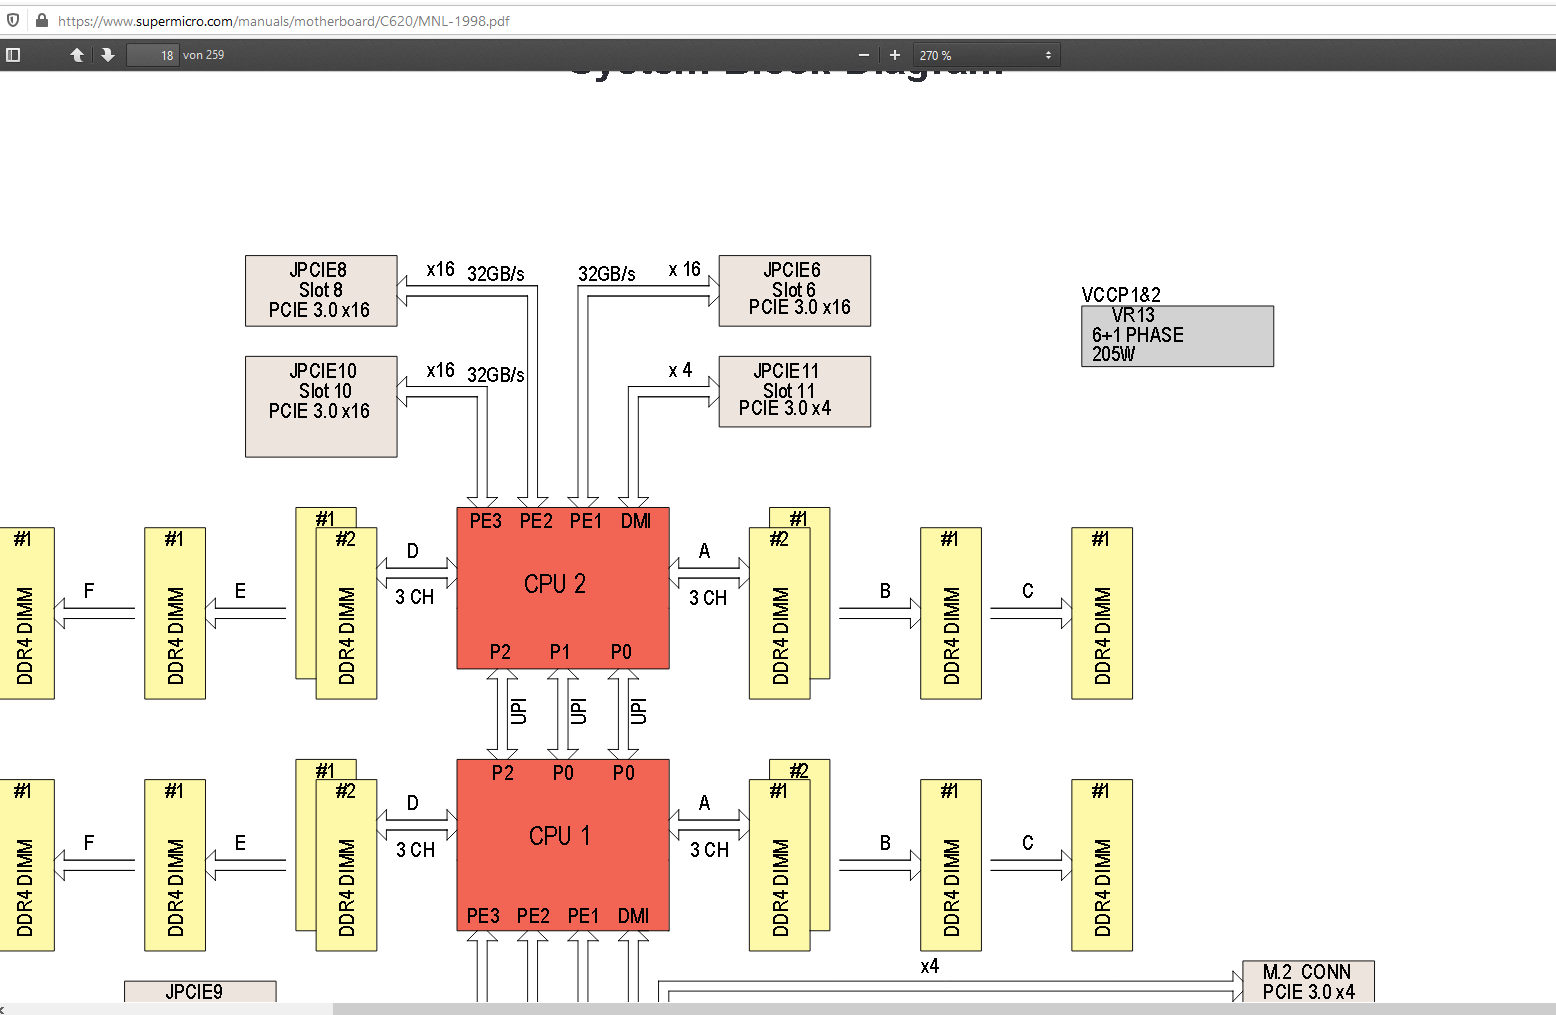The height and width of the screenshot is (1015, 1556).
Task: Click the scroll-left arrow at bottom left
Action: (4, 1008)
